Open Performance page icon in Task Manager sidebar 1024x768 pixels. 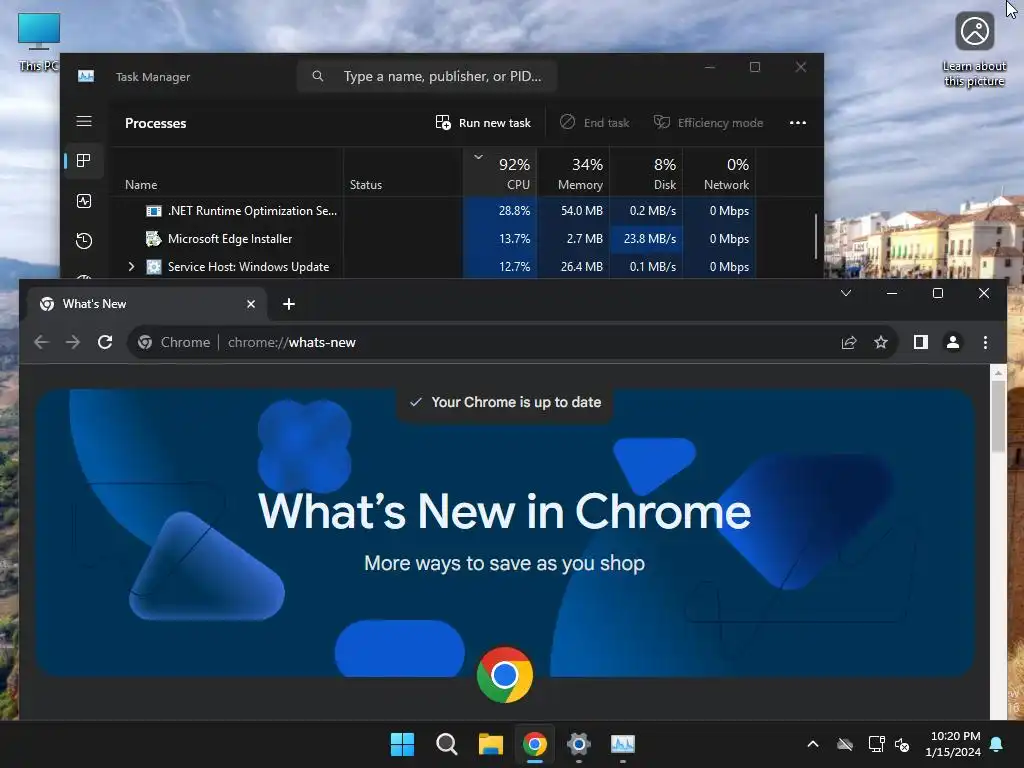tap(84, 201)
